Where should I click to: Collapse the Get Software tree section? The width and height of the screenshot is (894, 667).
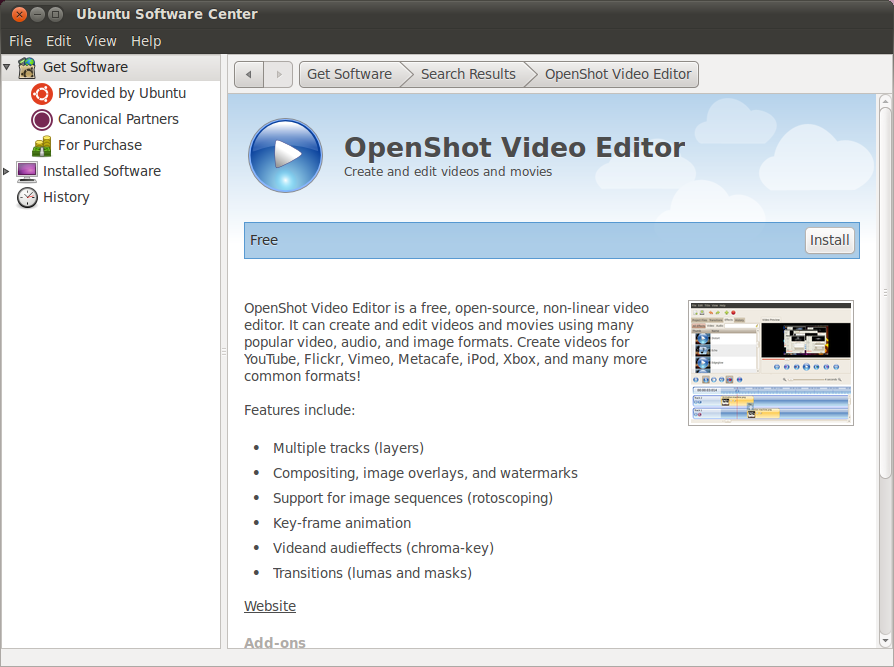click(x=7, y=68)
